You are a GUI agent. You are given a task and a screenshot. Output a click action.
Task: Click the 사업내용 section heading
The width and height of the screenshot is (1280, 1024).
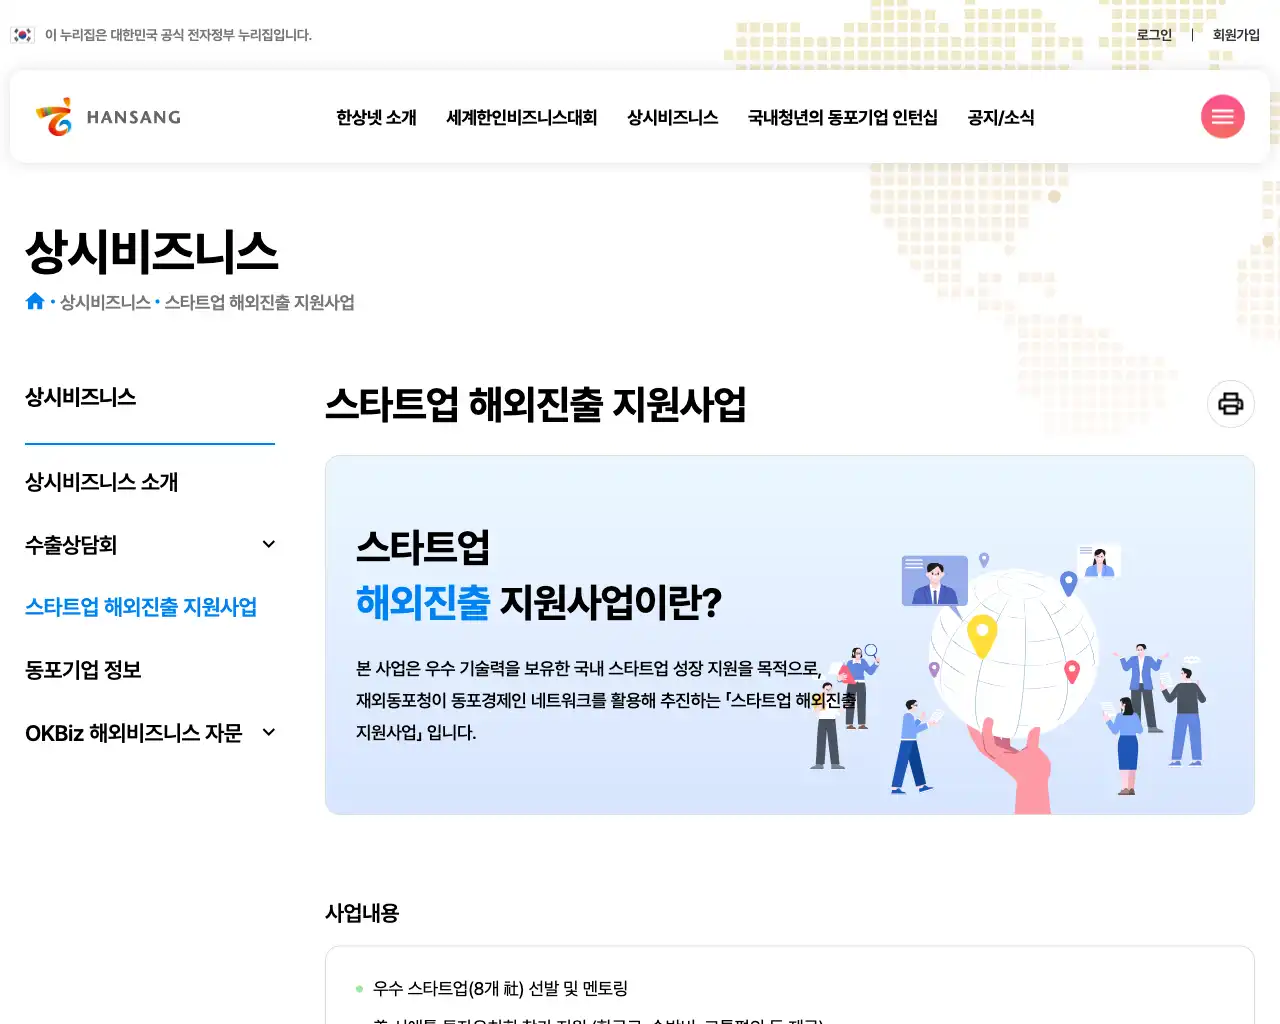(362, 913)
